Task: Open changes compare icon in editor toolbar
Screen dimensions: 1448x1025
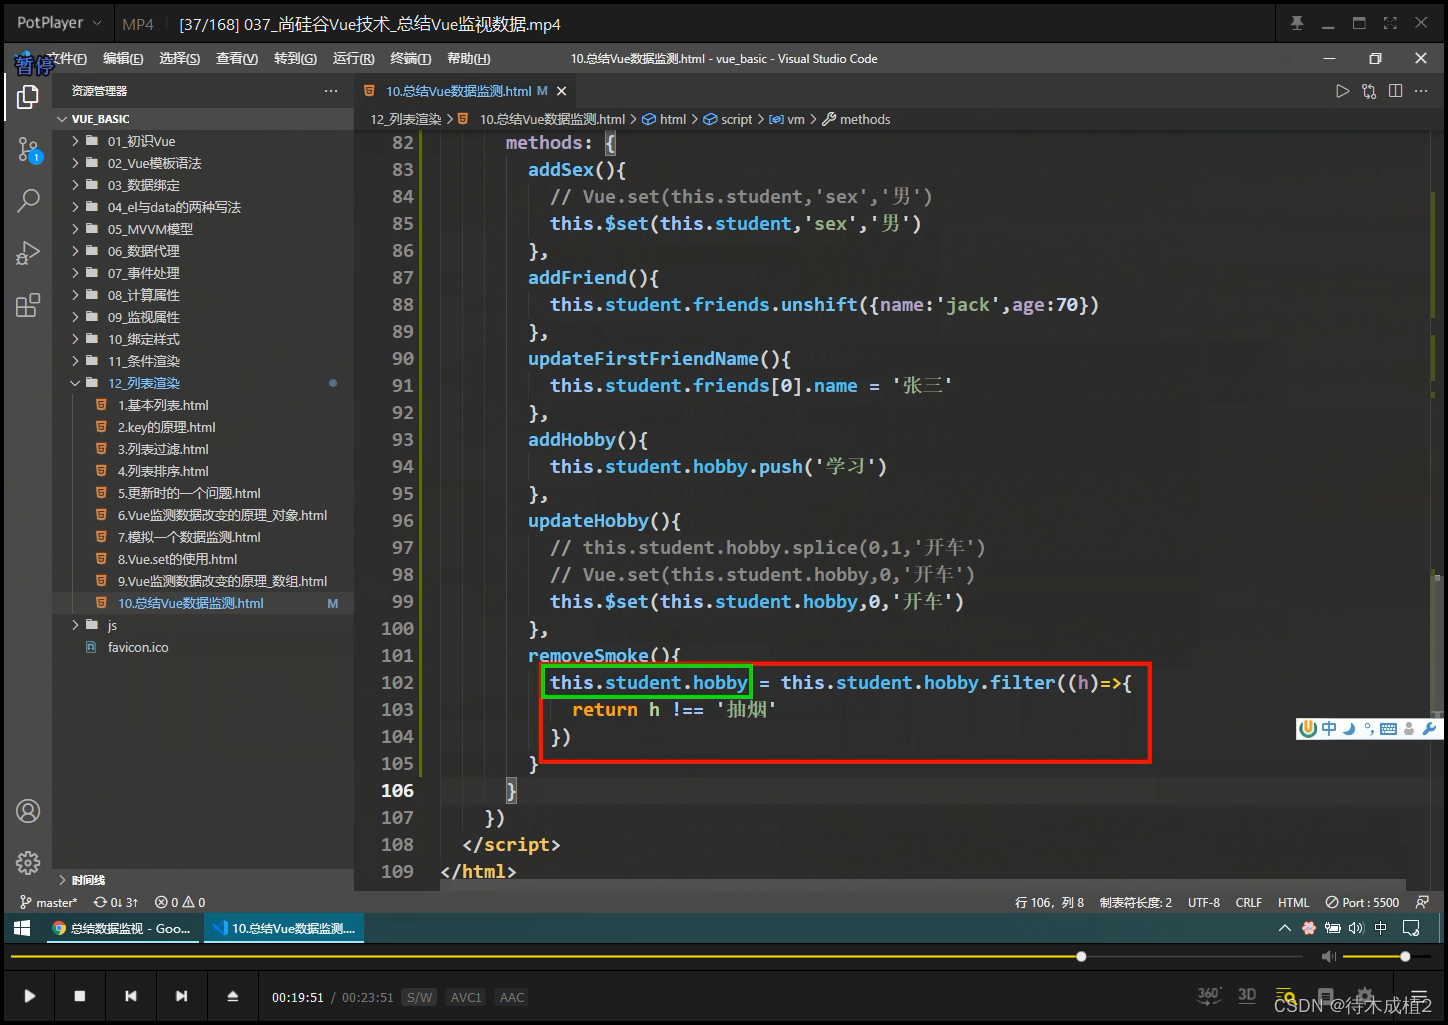Action: [x=1369, y=91]
